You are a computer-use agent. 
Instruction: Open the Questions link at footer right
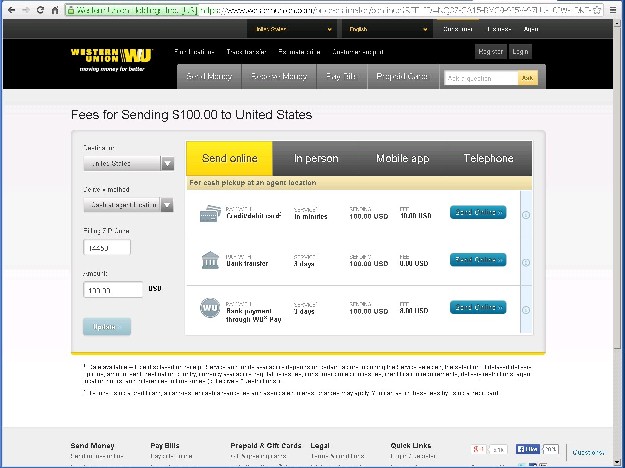589,452
